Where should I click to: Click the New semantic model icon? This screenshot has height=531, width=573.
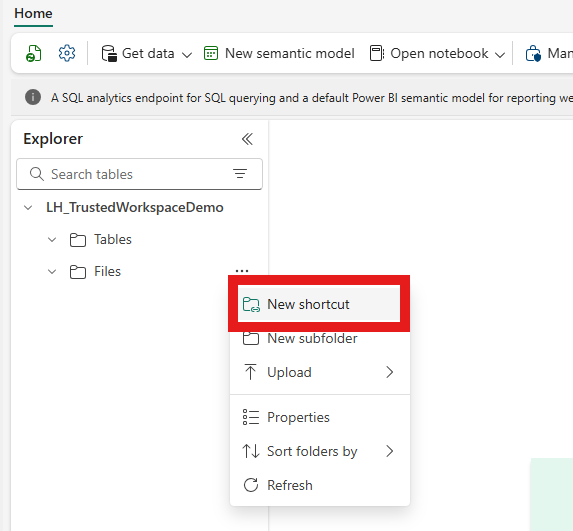[x=211, y=53]
